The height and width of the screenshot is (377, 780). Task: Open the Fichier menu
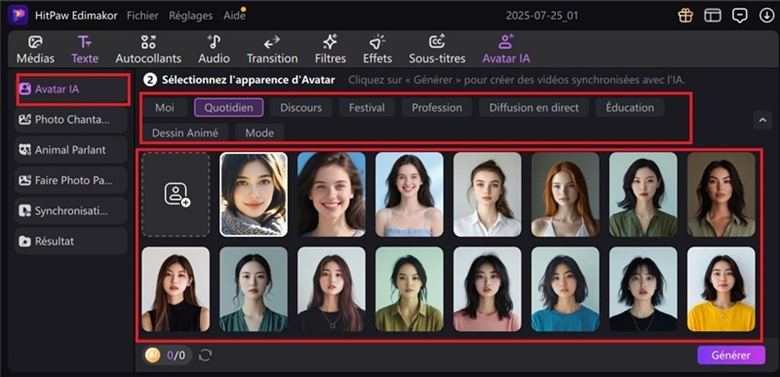pyautogui.click(x=143, y=15)
